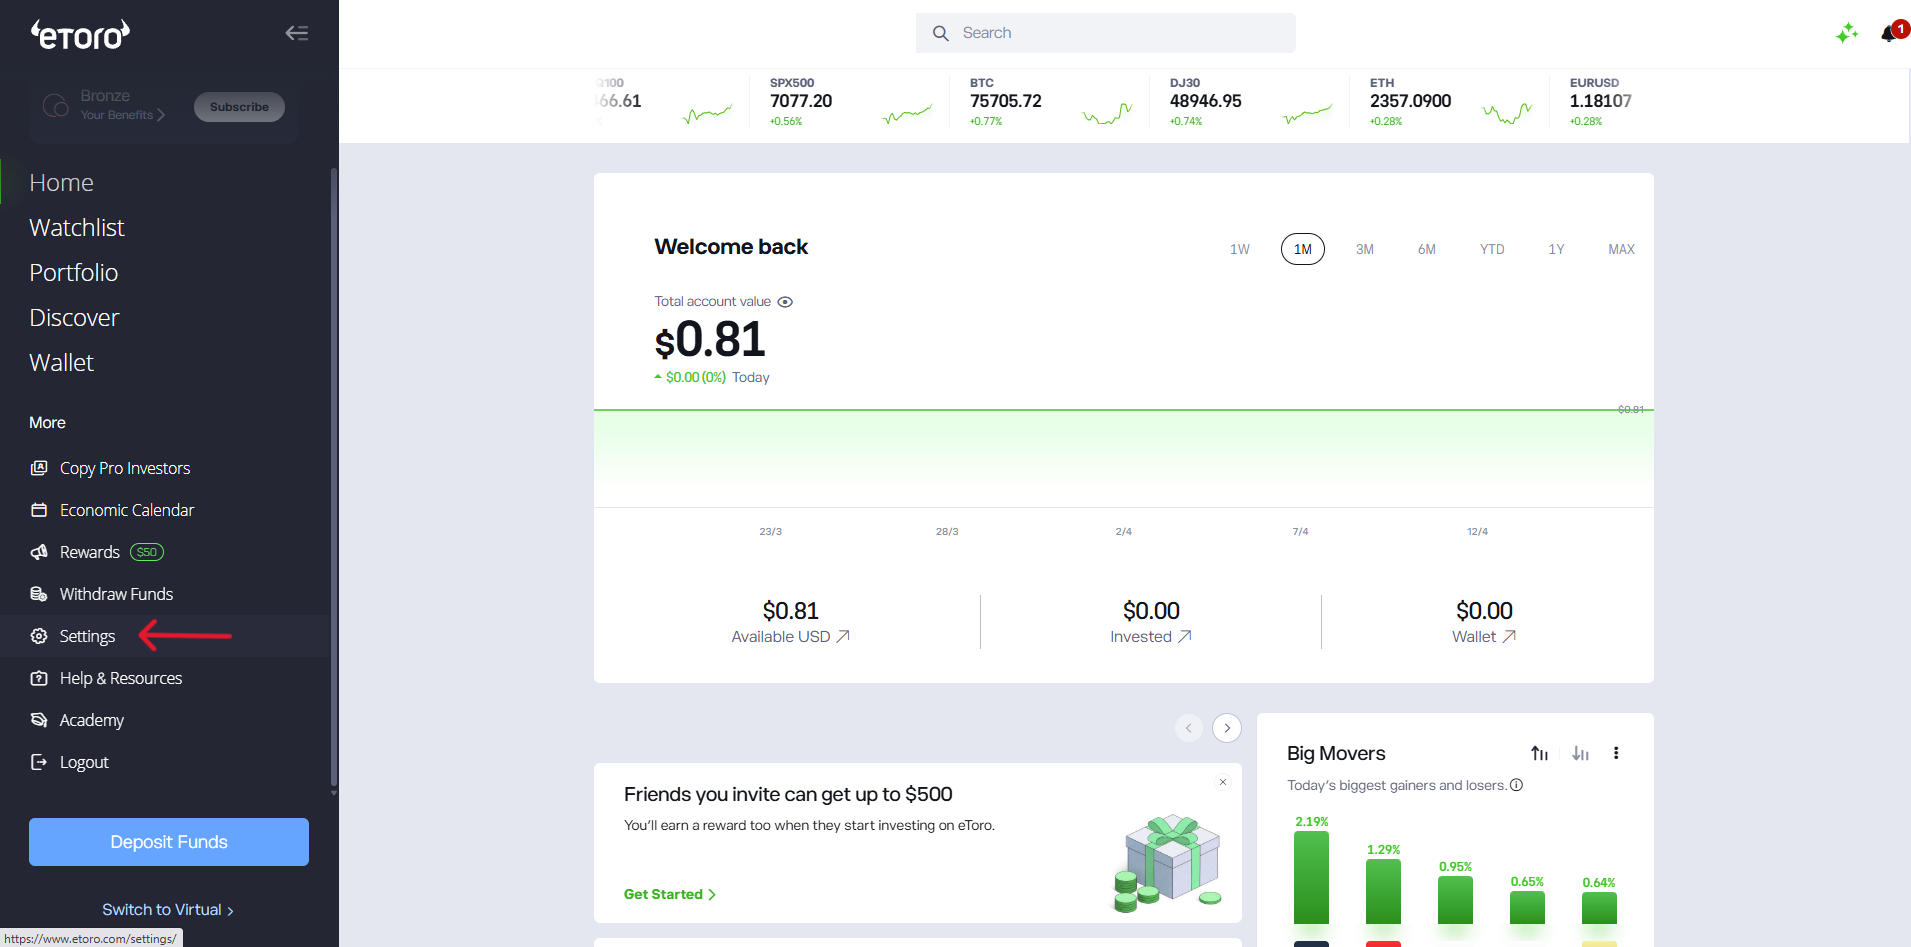Image resolution: width=1911 pixels, height=947 pixels.
Task: Expand Your Benefits chevron
Action: [161, 115]
